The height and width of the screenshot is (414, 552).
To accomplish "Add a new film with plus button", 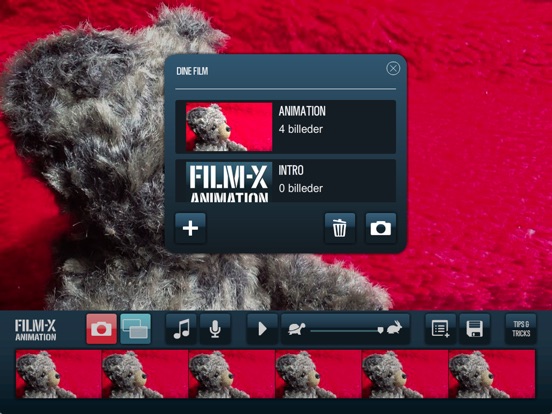I will pyautogui.click(x=190, y=228).
